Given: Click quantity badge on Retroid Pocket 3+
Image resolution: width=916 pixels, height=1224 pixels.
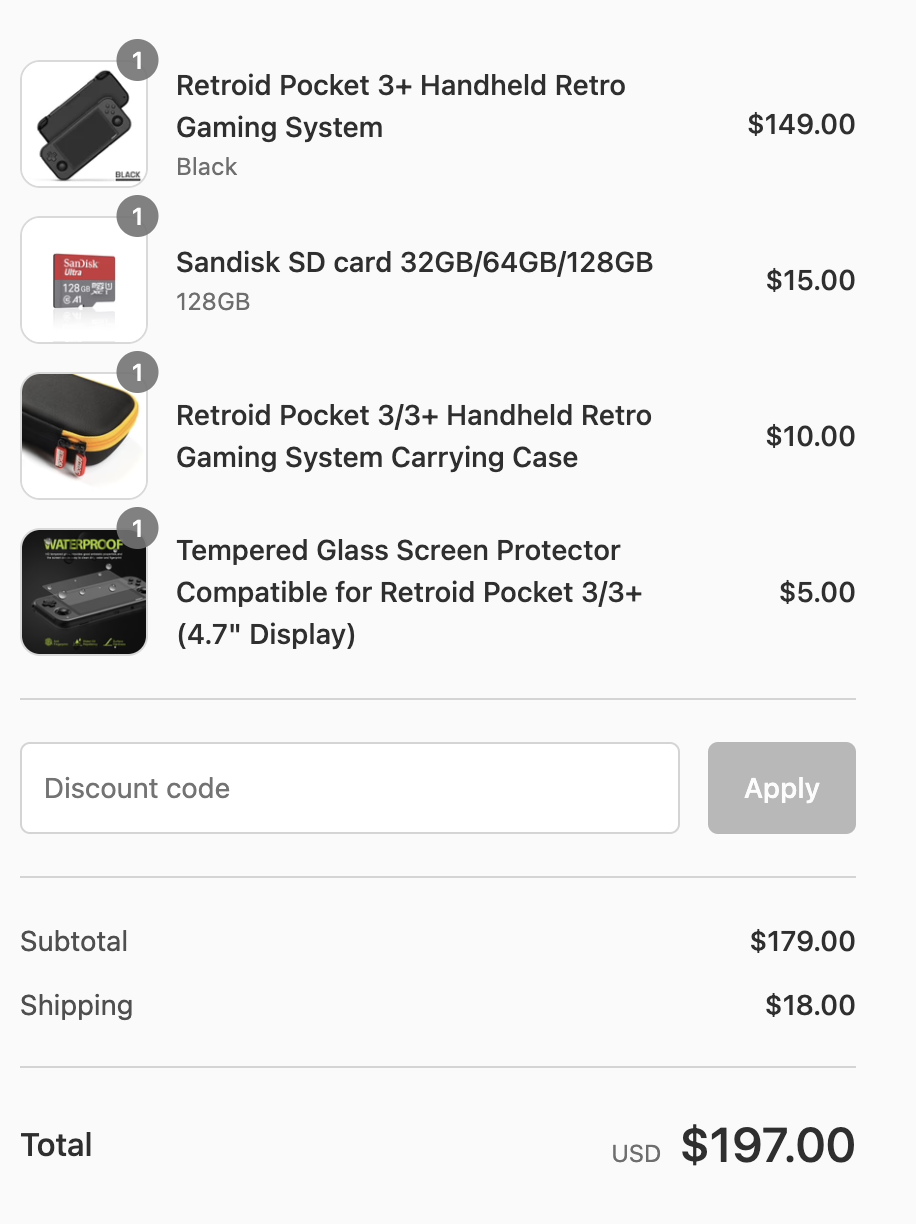Looking at the screenshot, I should click(x=138, y=61).
